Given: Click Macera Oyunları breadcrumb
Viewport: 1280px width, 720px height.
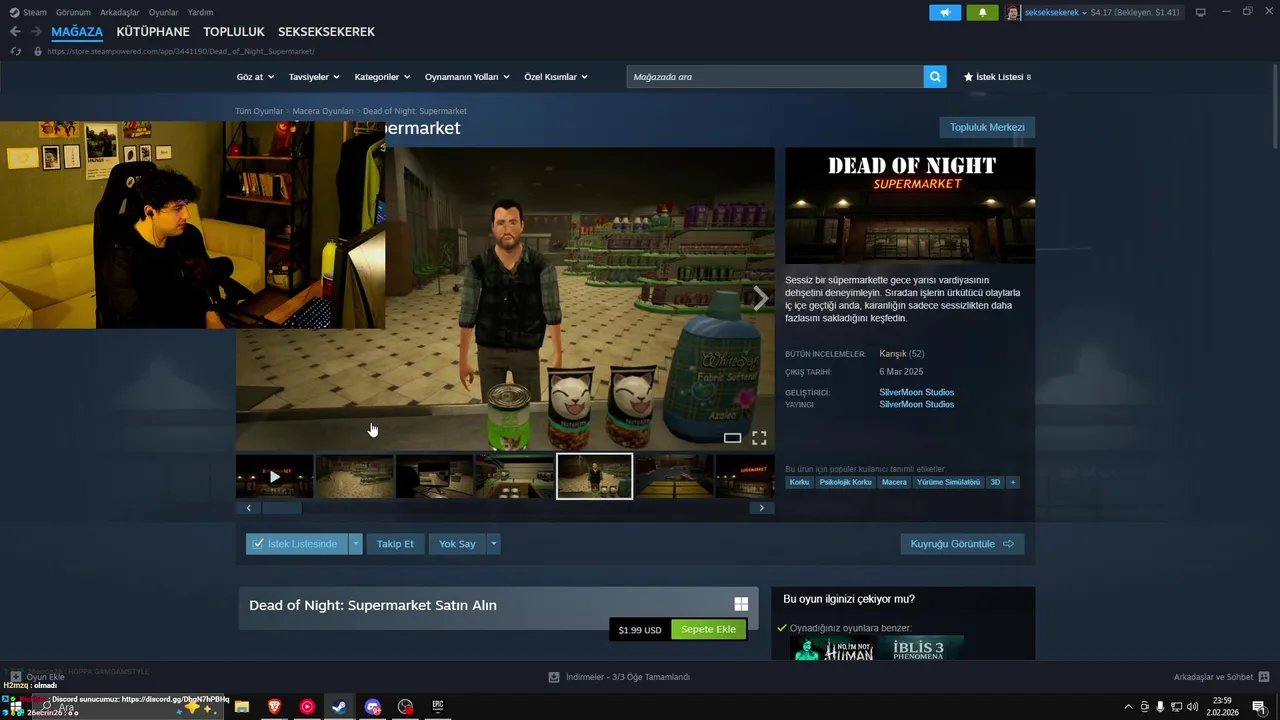Looking at the screenshot, I should [323, 111].
